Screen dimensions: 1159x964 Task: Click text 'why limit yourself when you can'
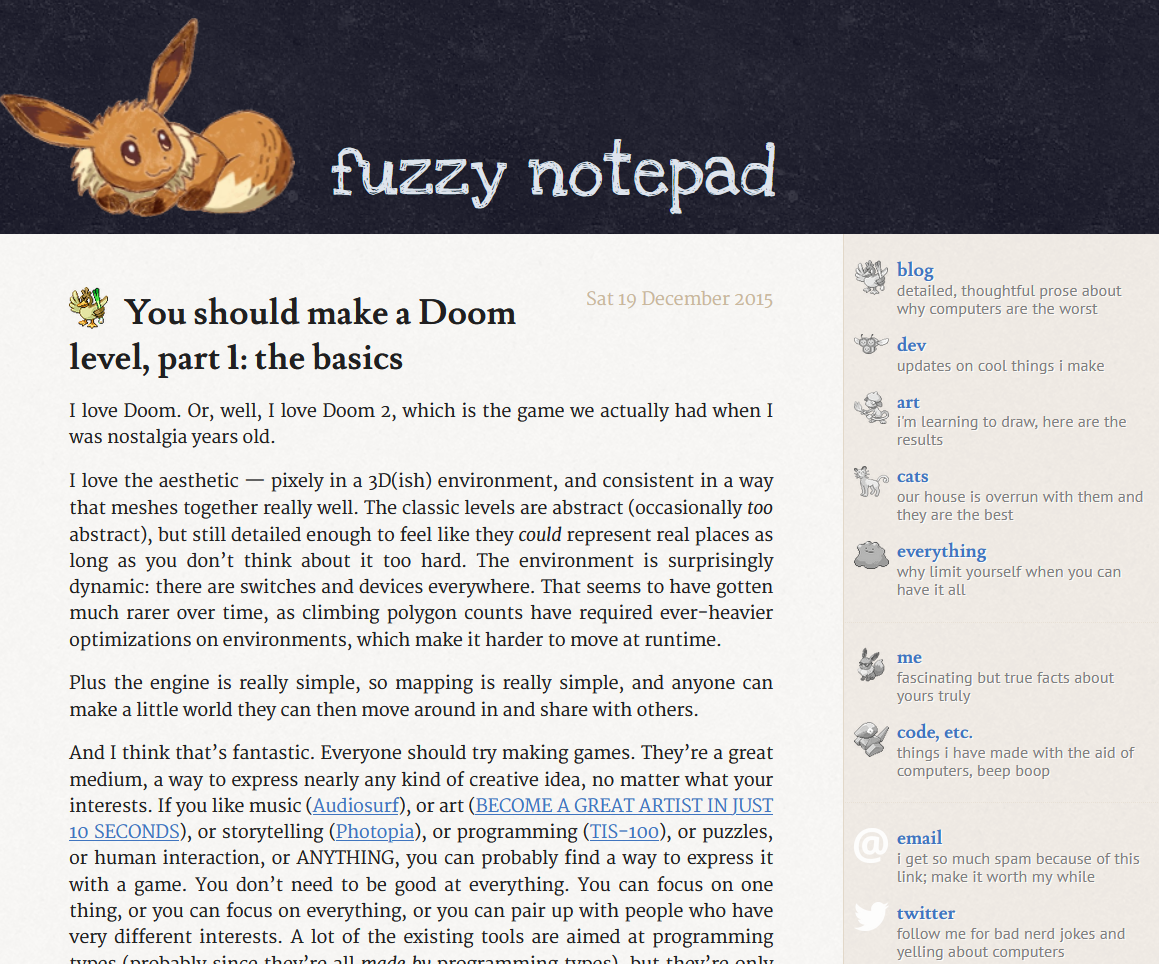pyautogui.click(x=1009, y=572)
